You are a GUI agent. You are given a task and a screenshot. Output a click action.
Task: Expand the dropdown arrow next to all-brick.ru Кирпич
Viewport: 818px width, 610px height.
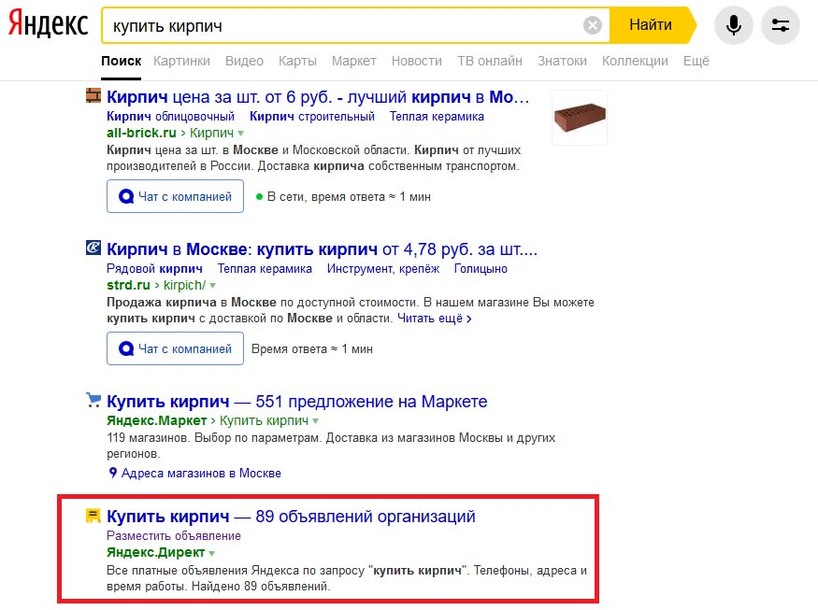240,134
